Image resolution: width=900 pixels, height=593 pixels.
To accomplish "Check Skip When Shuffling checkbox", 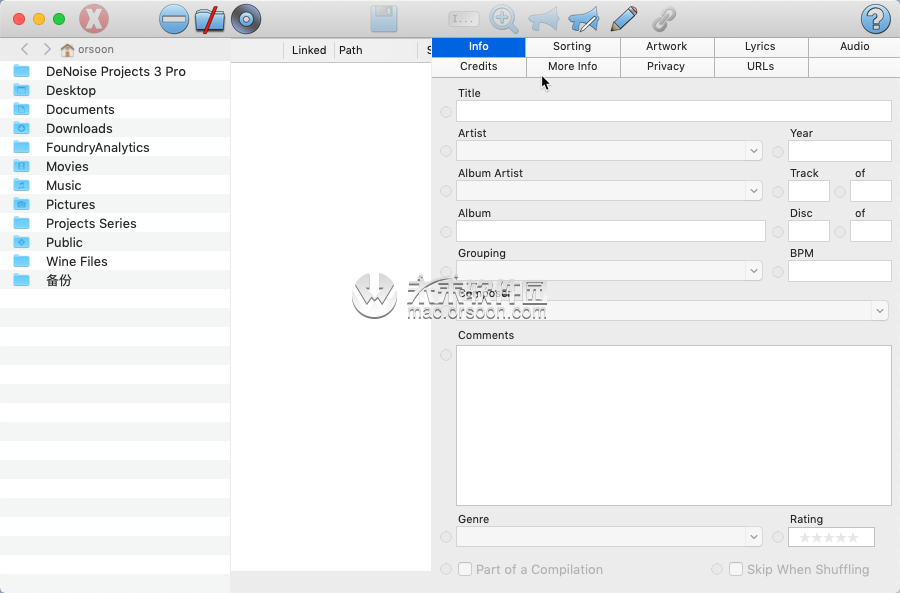I will coord(736,569).
